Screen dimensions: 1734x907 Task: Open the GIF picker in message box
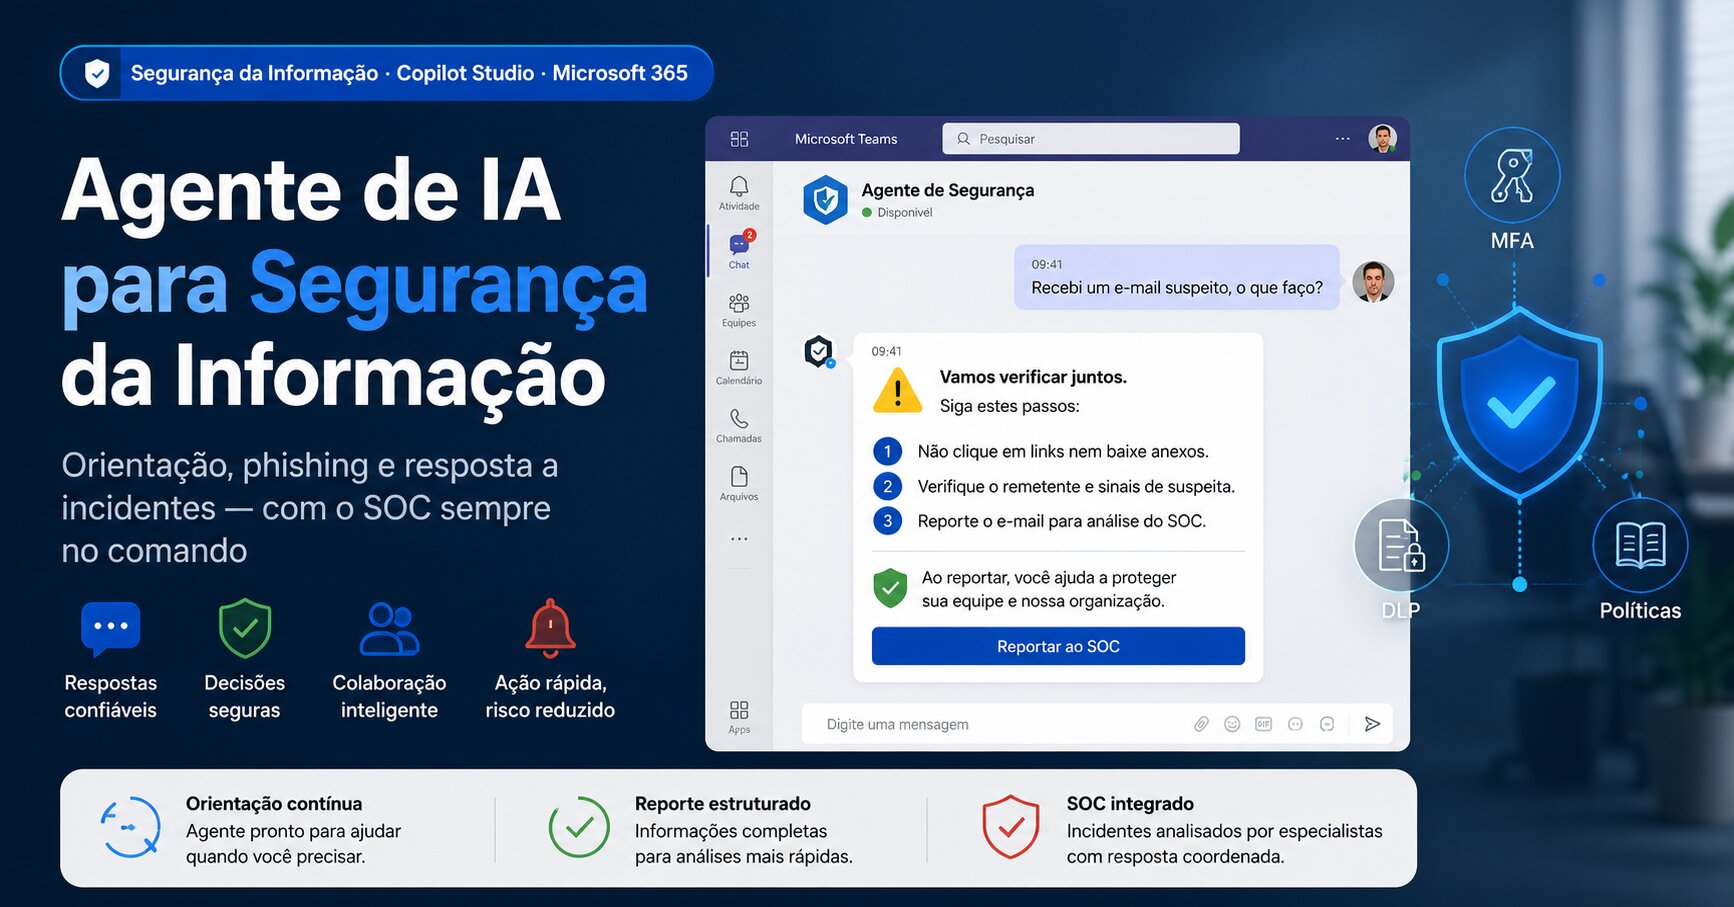[1264, 724]
